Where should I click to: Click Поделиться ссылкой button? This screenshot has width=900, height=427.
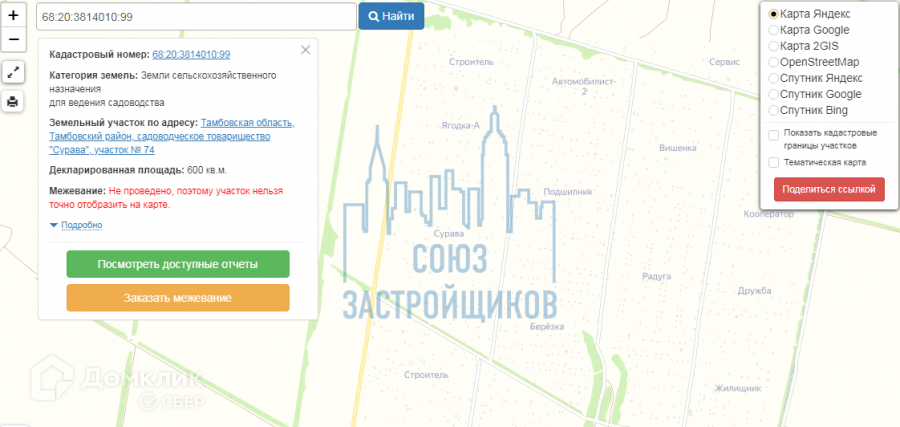click(x=829, y=189)
